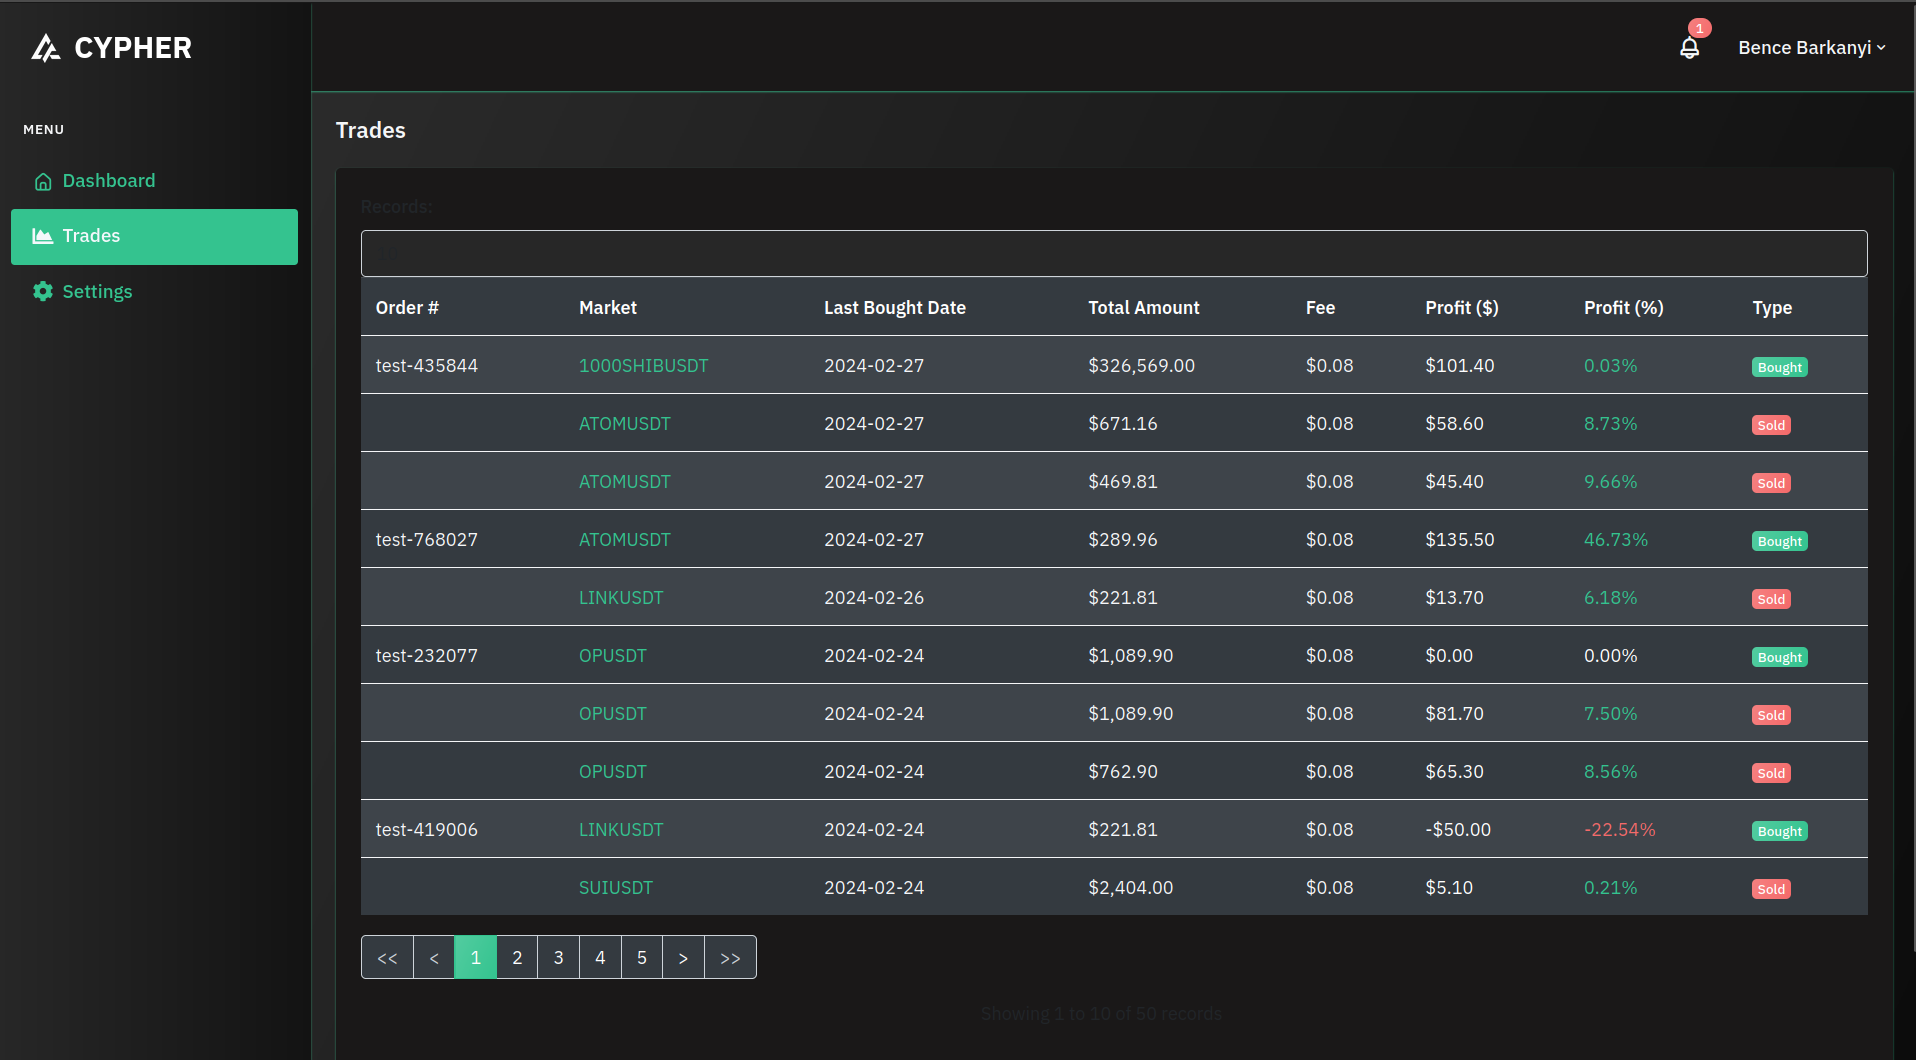Select page 3 in pagination
The height and width of the screenshot is (1060, 1916).
[559, 958]
